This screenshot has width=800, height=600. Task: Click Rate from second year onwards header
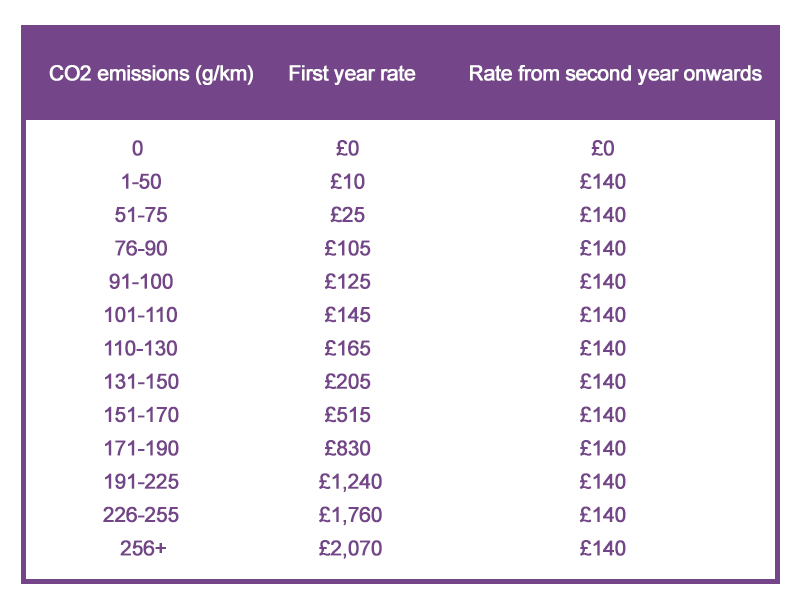pos(615,74)
